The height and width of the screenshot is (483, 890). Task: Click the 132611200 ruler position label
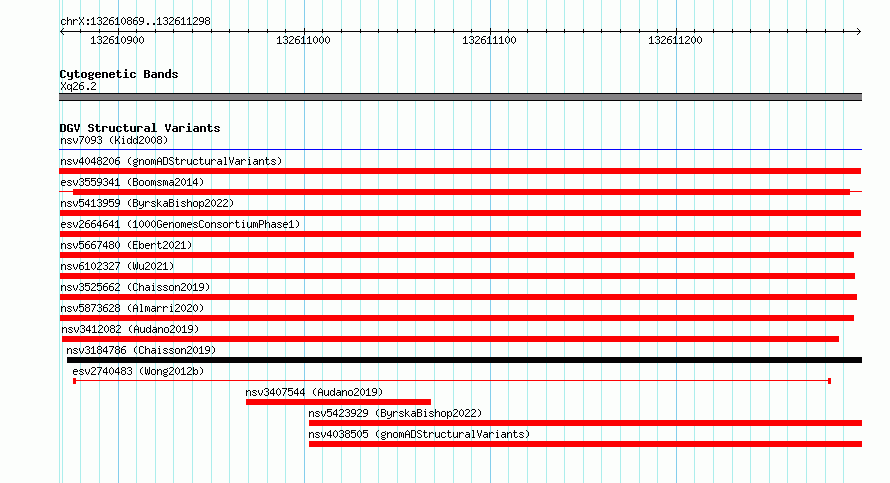[675, 40]
